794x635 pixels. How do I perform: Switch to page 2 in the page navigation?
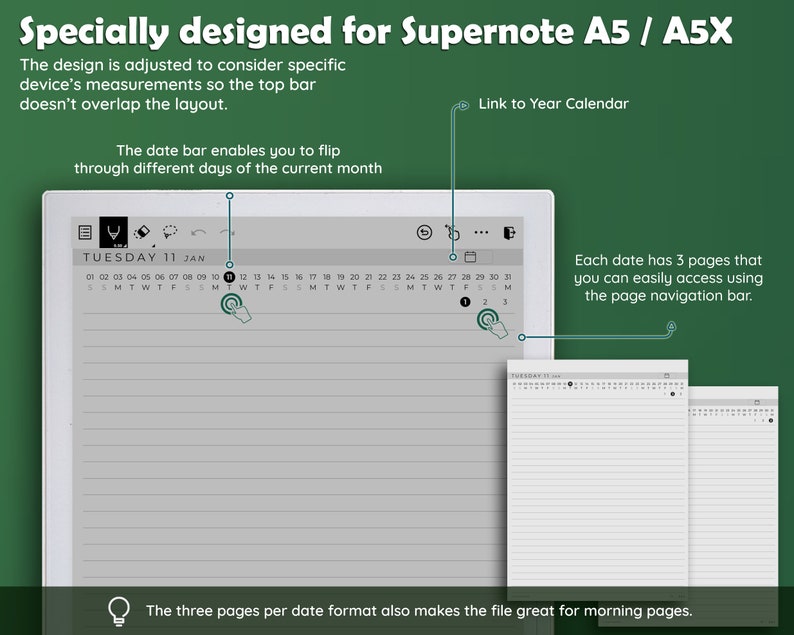coord(485,302)
